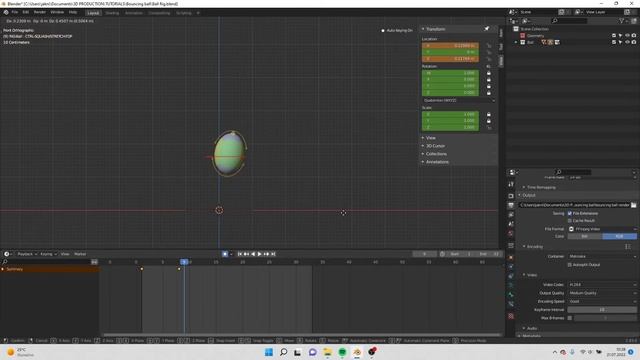Screen dimensions: 640x360
Task: Open the Render properties tab icon
Action: point(511,196)
